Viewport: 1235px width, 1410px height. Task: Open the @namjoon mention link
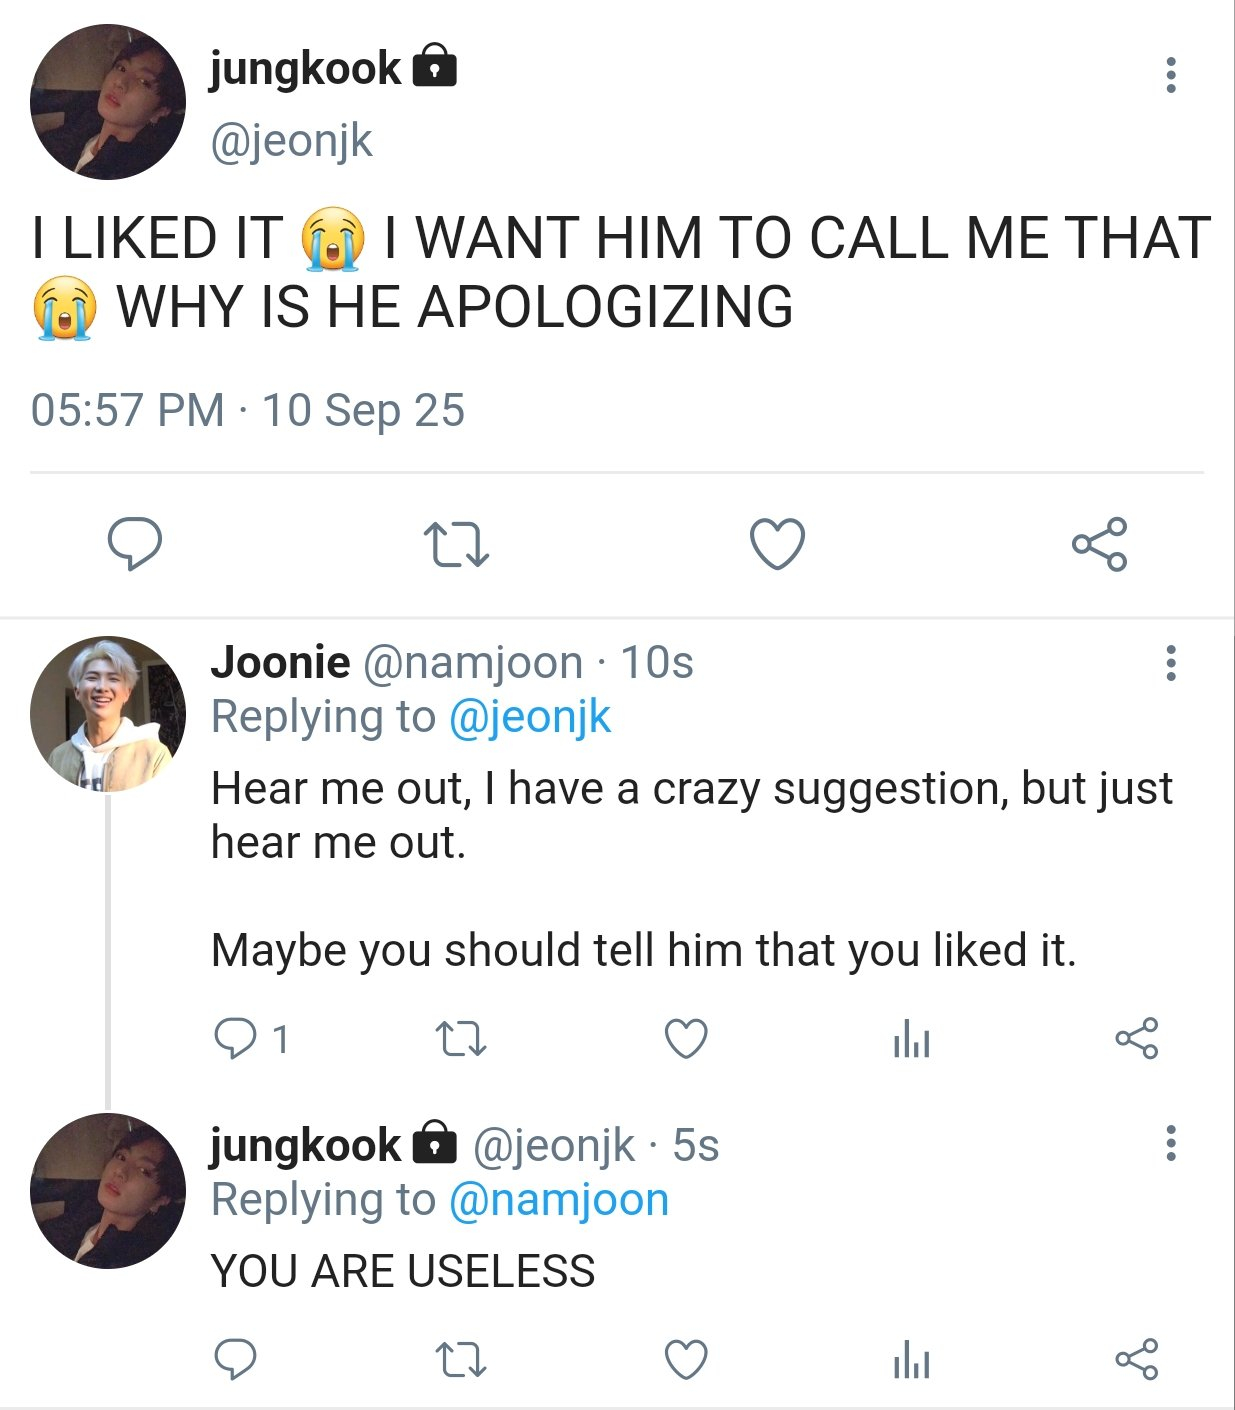click(x=558, y=1199)
